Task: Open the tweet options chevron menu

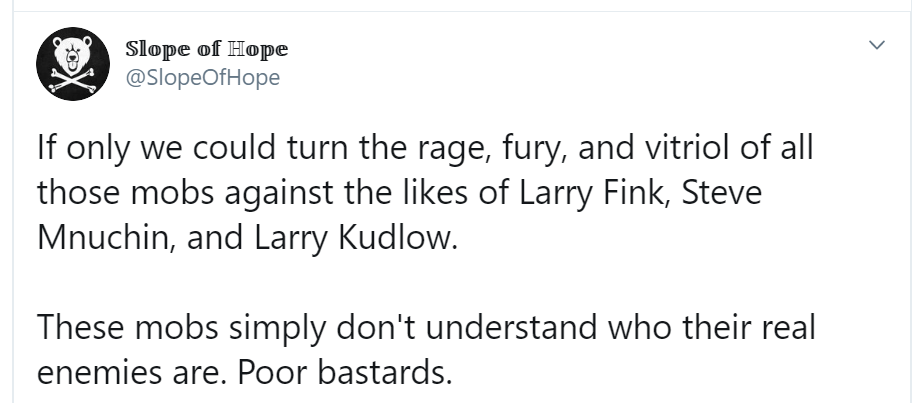Action: click(x=877, y=45)
